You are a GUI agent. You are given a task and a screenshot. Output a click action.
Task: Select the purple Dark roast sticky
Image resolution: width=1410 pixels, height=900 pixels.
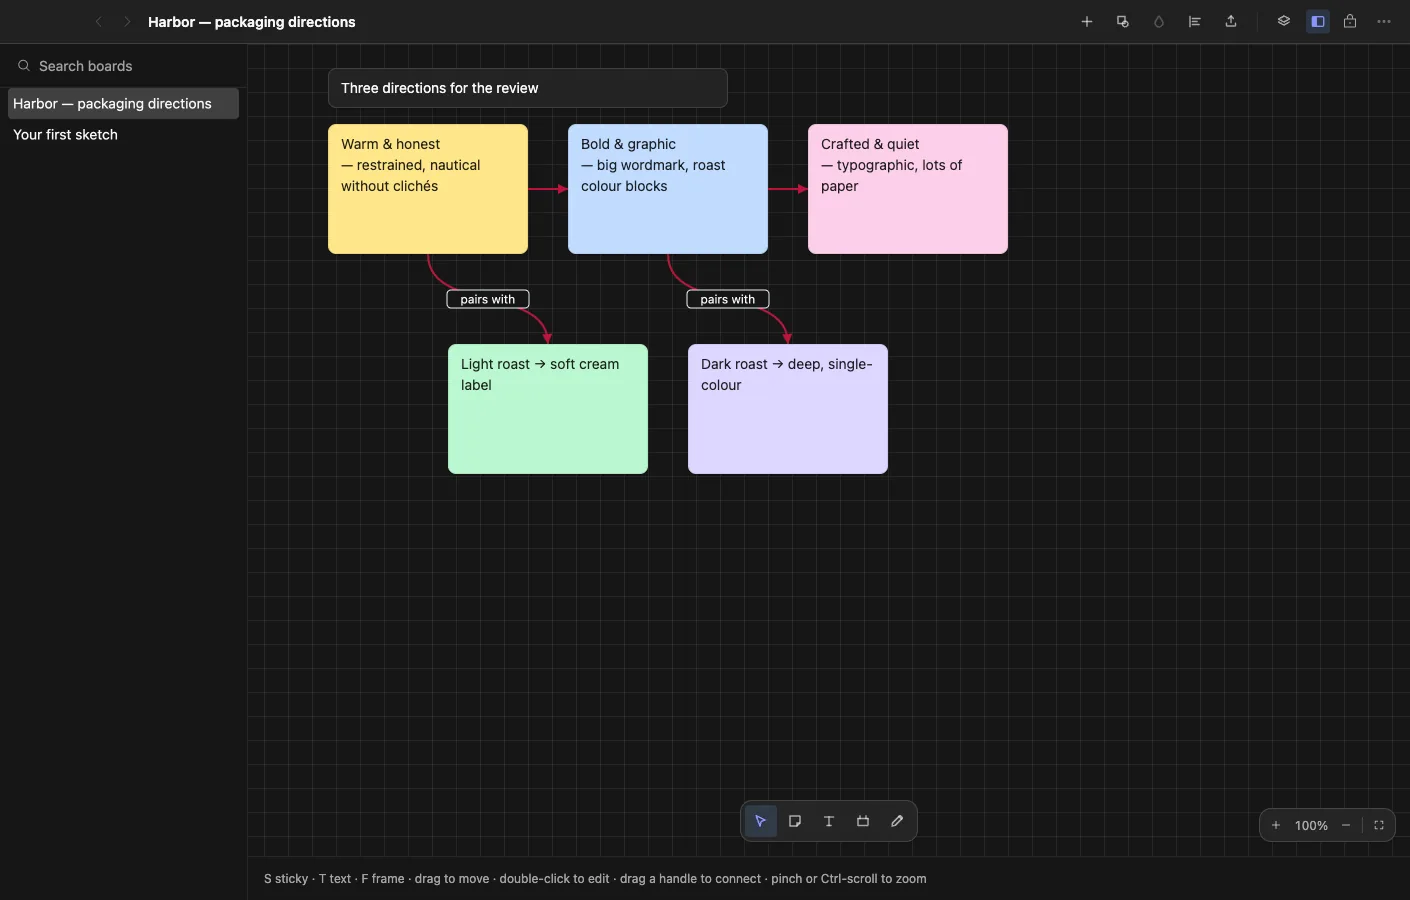[x=788, y=409]
